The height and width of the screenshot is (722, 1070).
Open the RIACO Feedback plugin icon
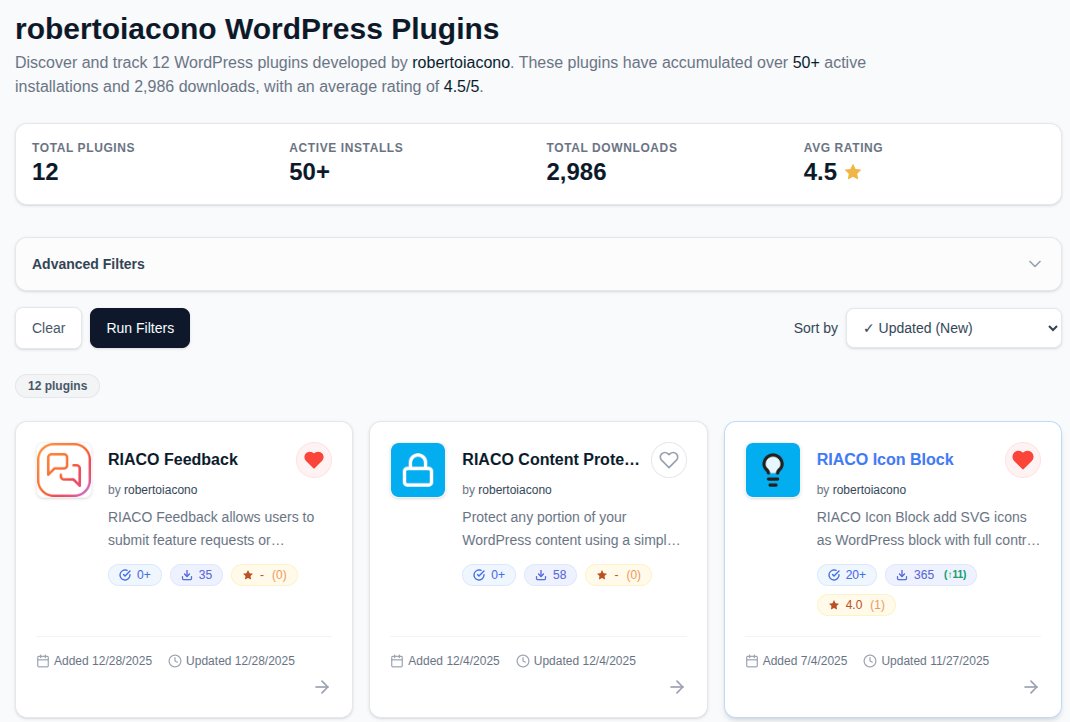(x=64, y=470)
